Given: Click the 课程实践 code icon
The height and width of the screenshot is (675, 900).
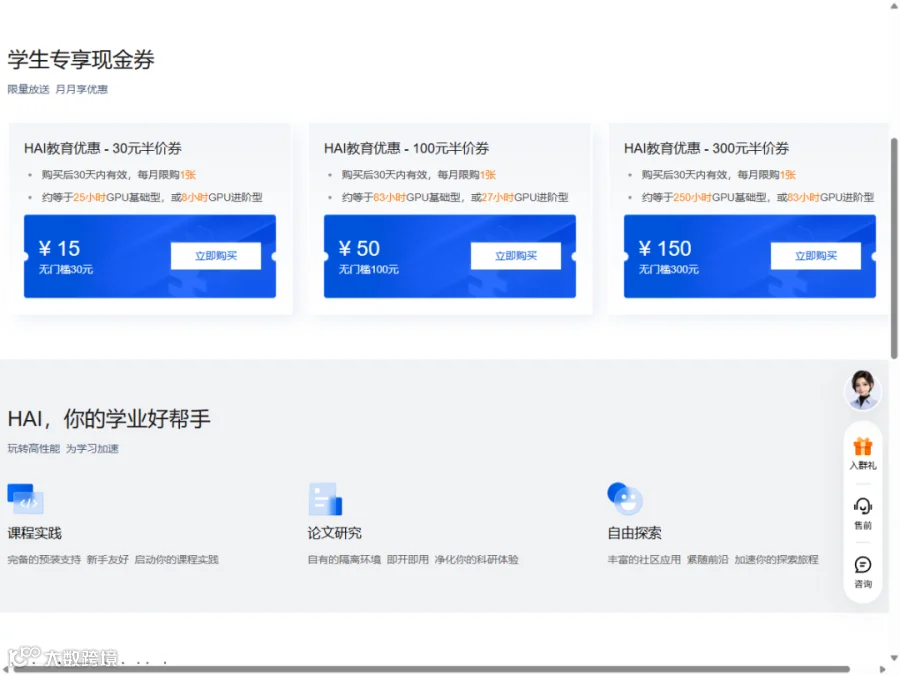Looking at the screenshot, I should point(25,498).
